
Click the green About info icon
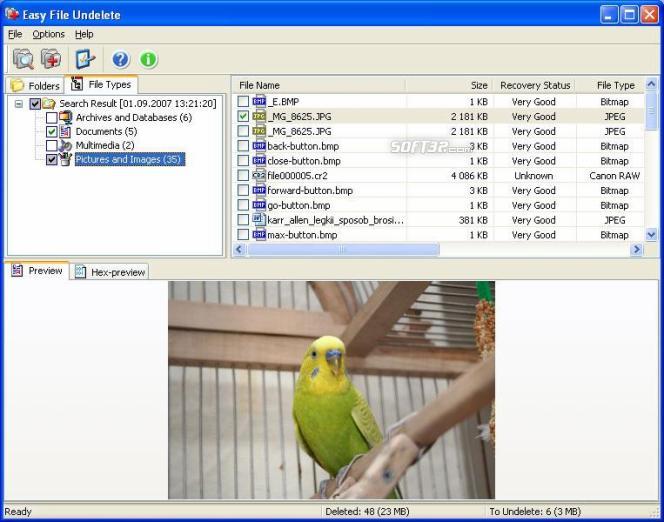(x=148, y=59)
